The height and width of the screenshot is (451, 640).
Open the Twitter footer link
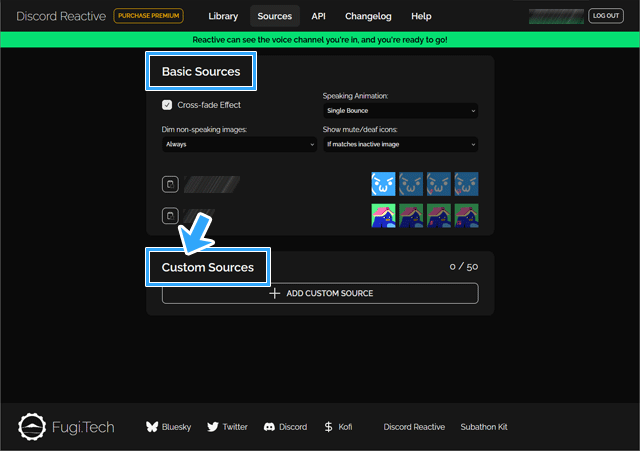pyautogui.click(x=235, y=427)
